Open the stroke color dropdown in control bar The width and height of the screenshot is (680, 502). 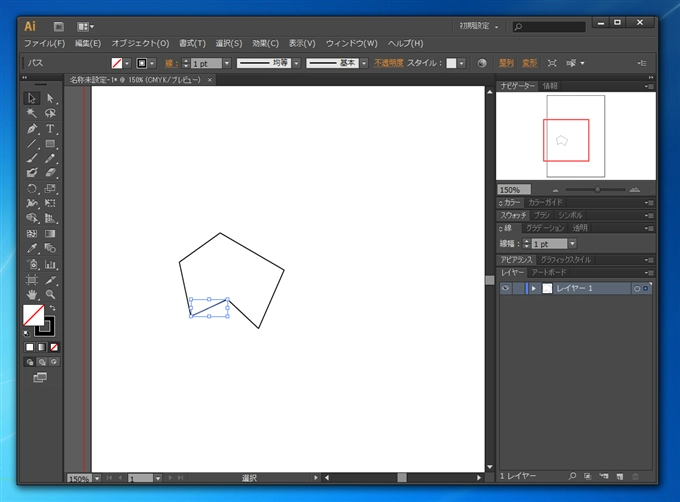coord(152,63)
